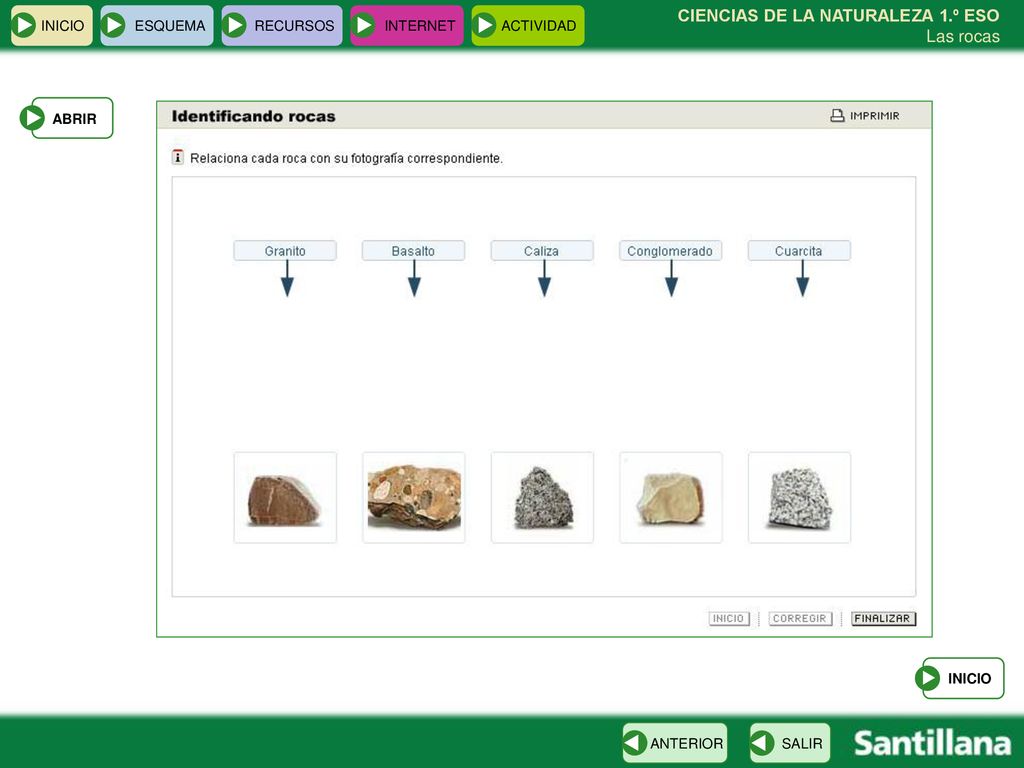Open the RECURSOS tab
Image resolution: width=1024 pixels, height=768 pixels.
[x=281, y=25]
